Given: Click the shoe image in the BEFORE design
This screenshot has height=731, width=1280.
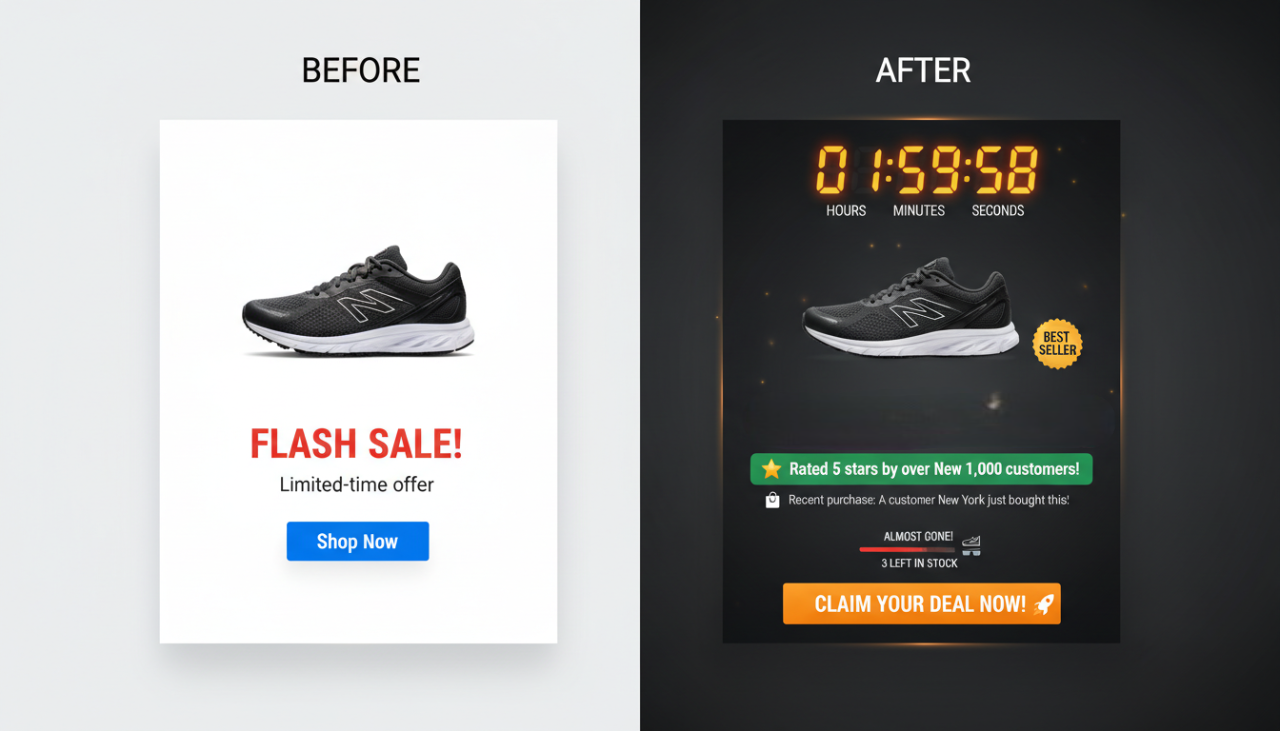Looking at the screenshot, I should click(358, 300).
